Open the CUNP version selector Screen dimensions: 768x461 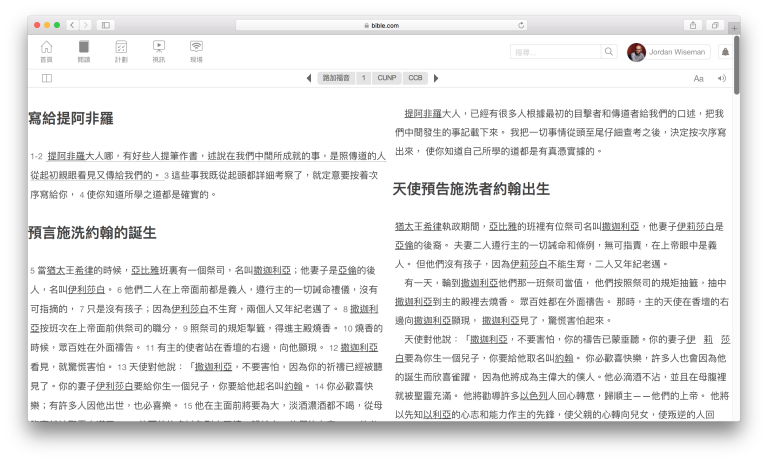pos(387,77)
